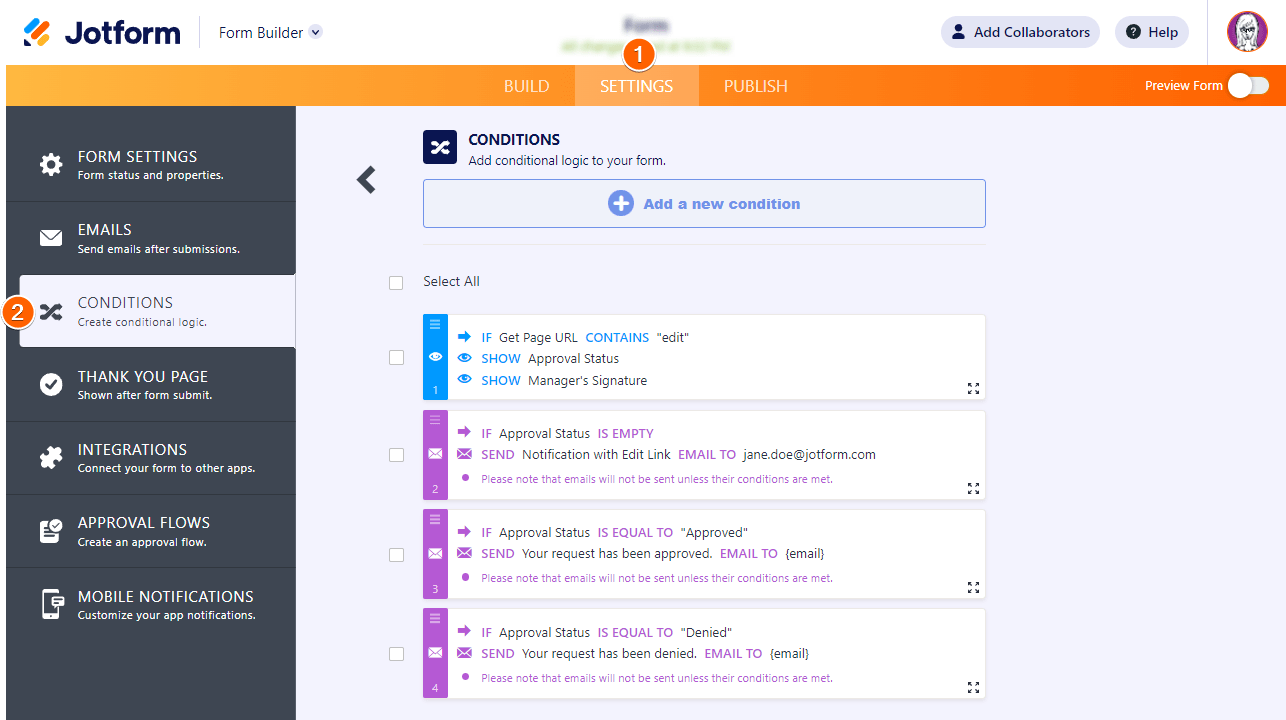Click the Conditions header icon
This screenshot has width=1286, height=720.
tap(440, 148)
